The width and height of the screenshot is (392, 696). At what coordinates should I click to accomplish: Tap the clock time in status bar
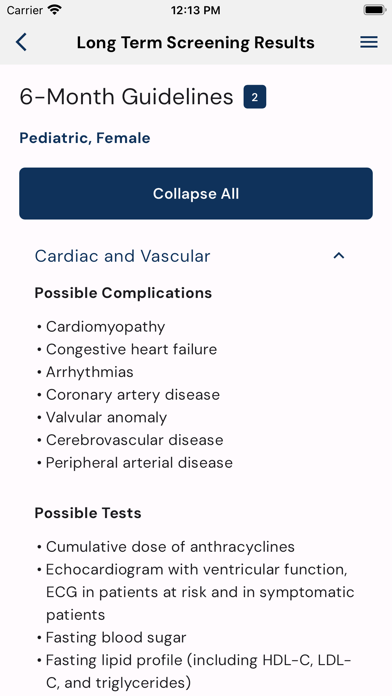click(195, 10)
